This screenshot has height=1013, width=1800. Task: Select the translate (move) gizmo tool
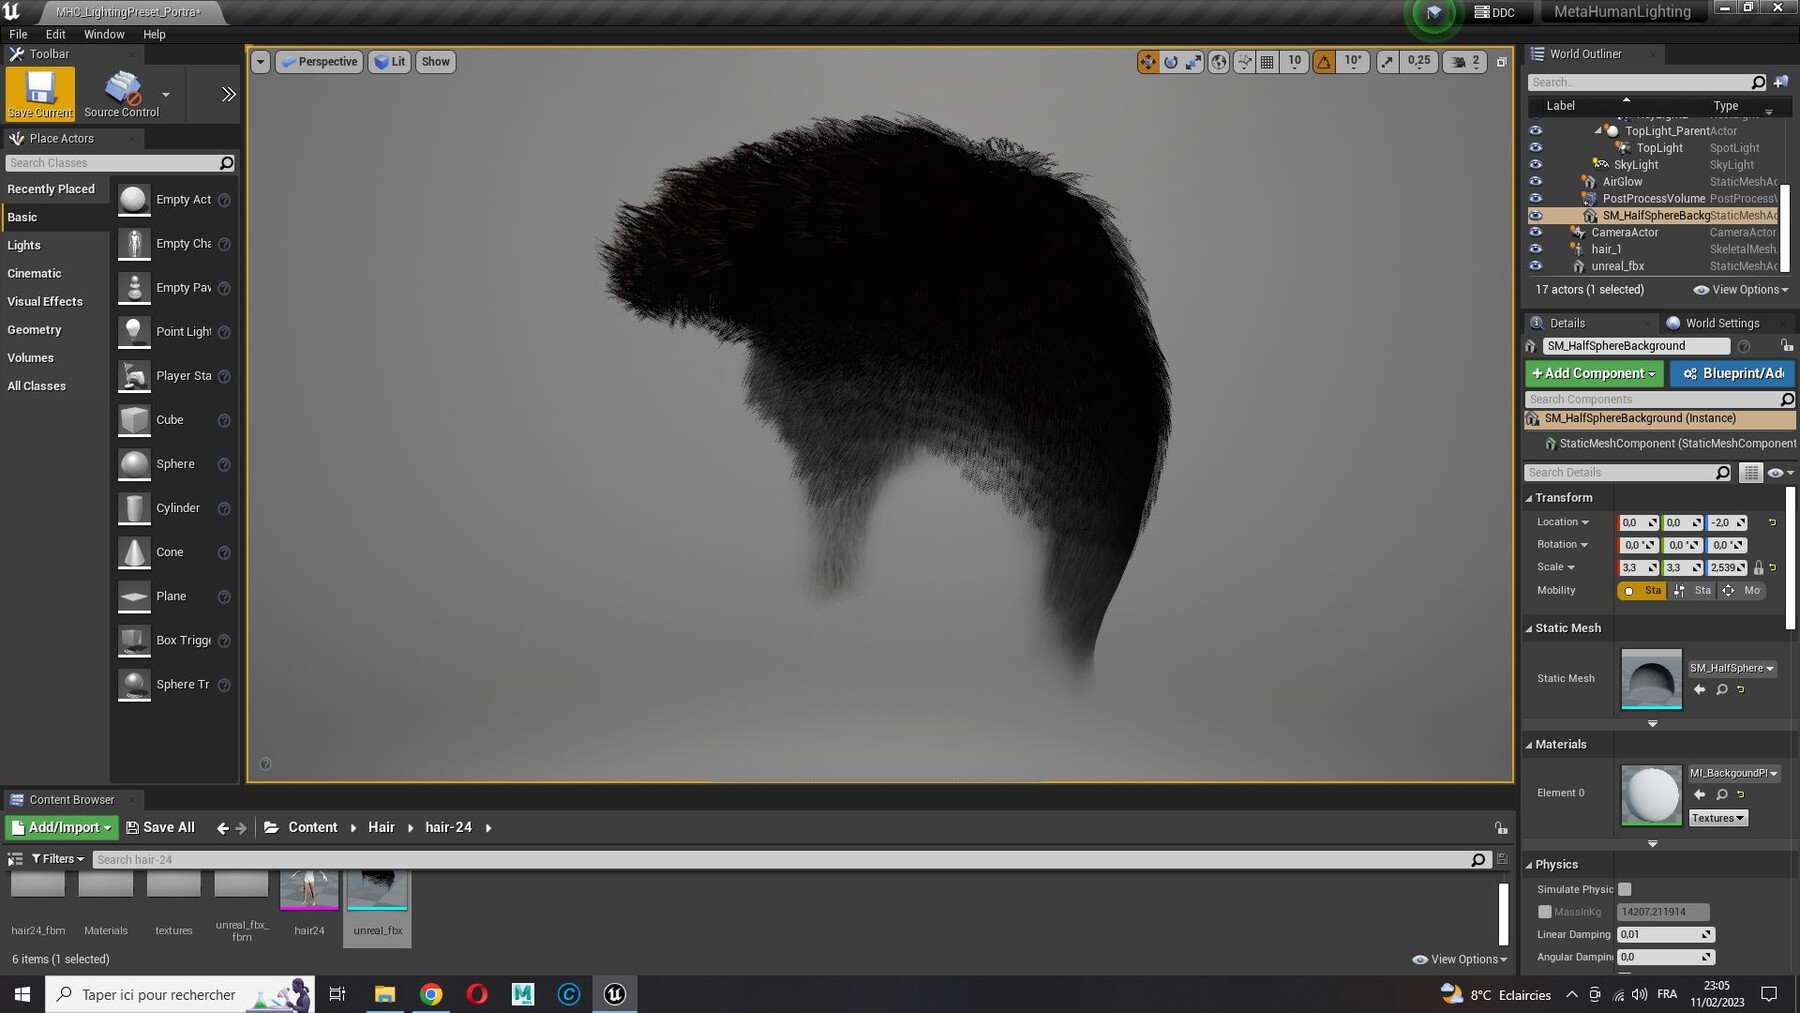[1148, 62]
